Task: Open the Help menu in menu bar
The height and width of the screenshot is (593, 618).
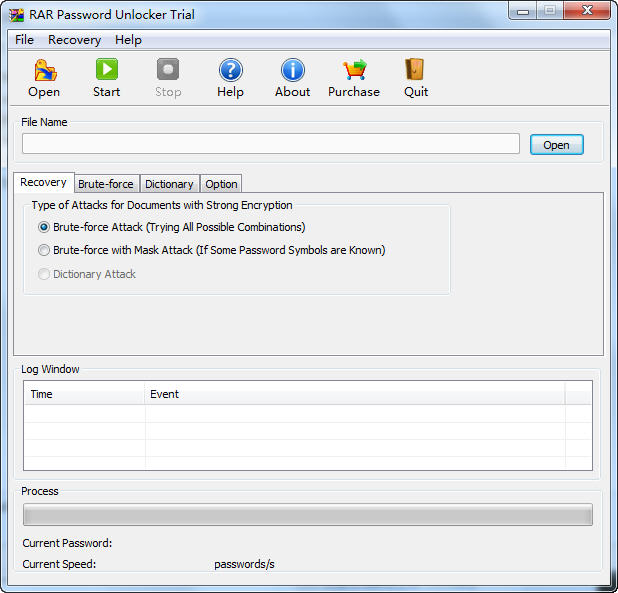Action: pyautogui.click(x=128, y=40)
